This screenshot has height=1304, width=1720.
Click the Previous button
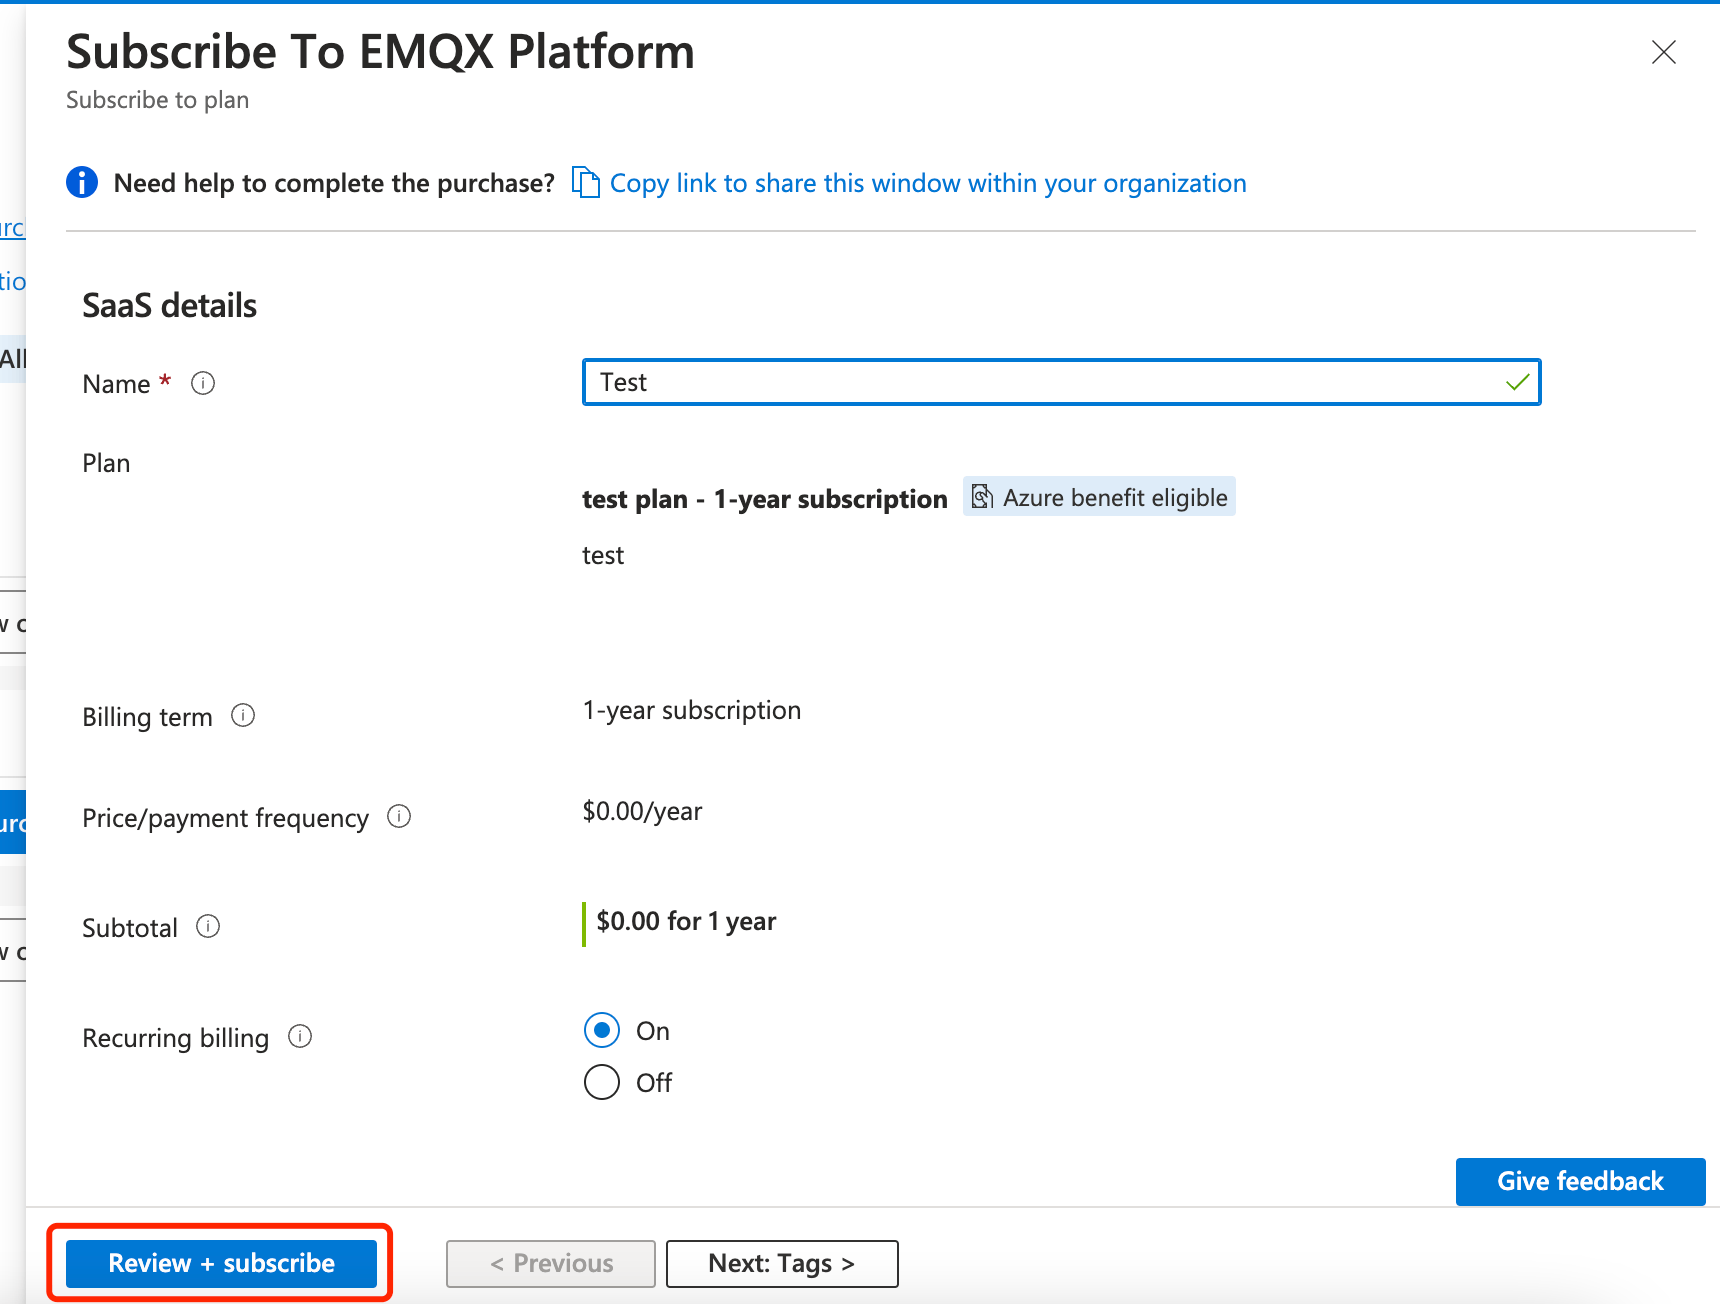(x=550, y=1263)
